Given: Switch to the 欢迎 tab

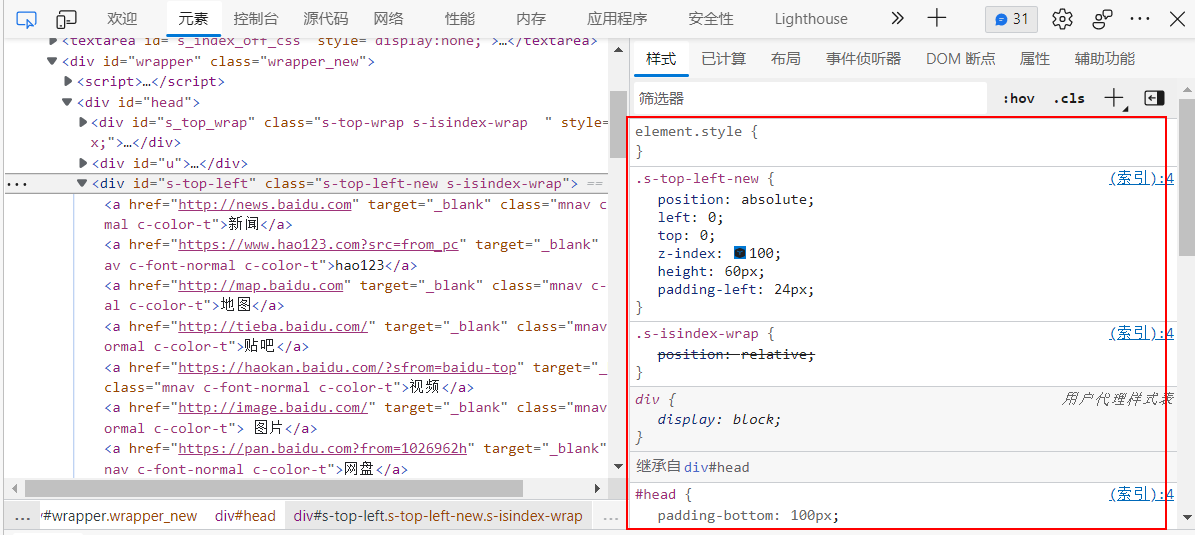Looking at the screenshot, I should point(122,19).
